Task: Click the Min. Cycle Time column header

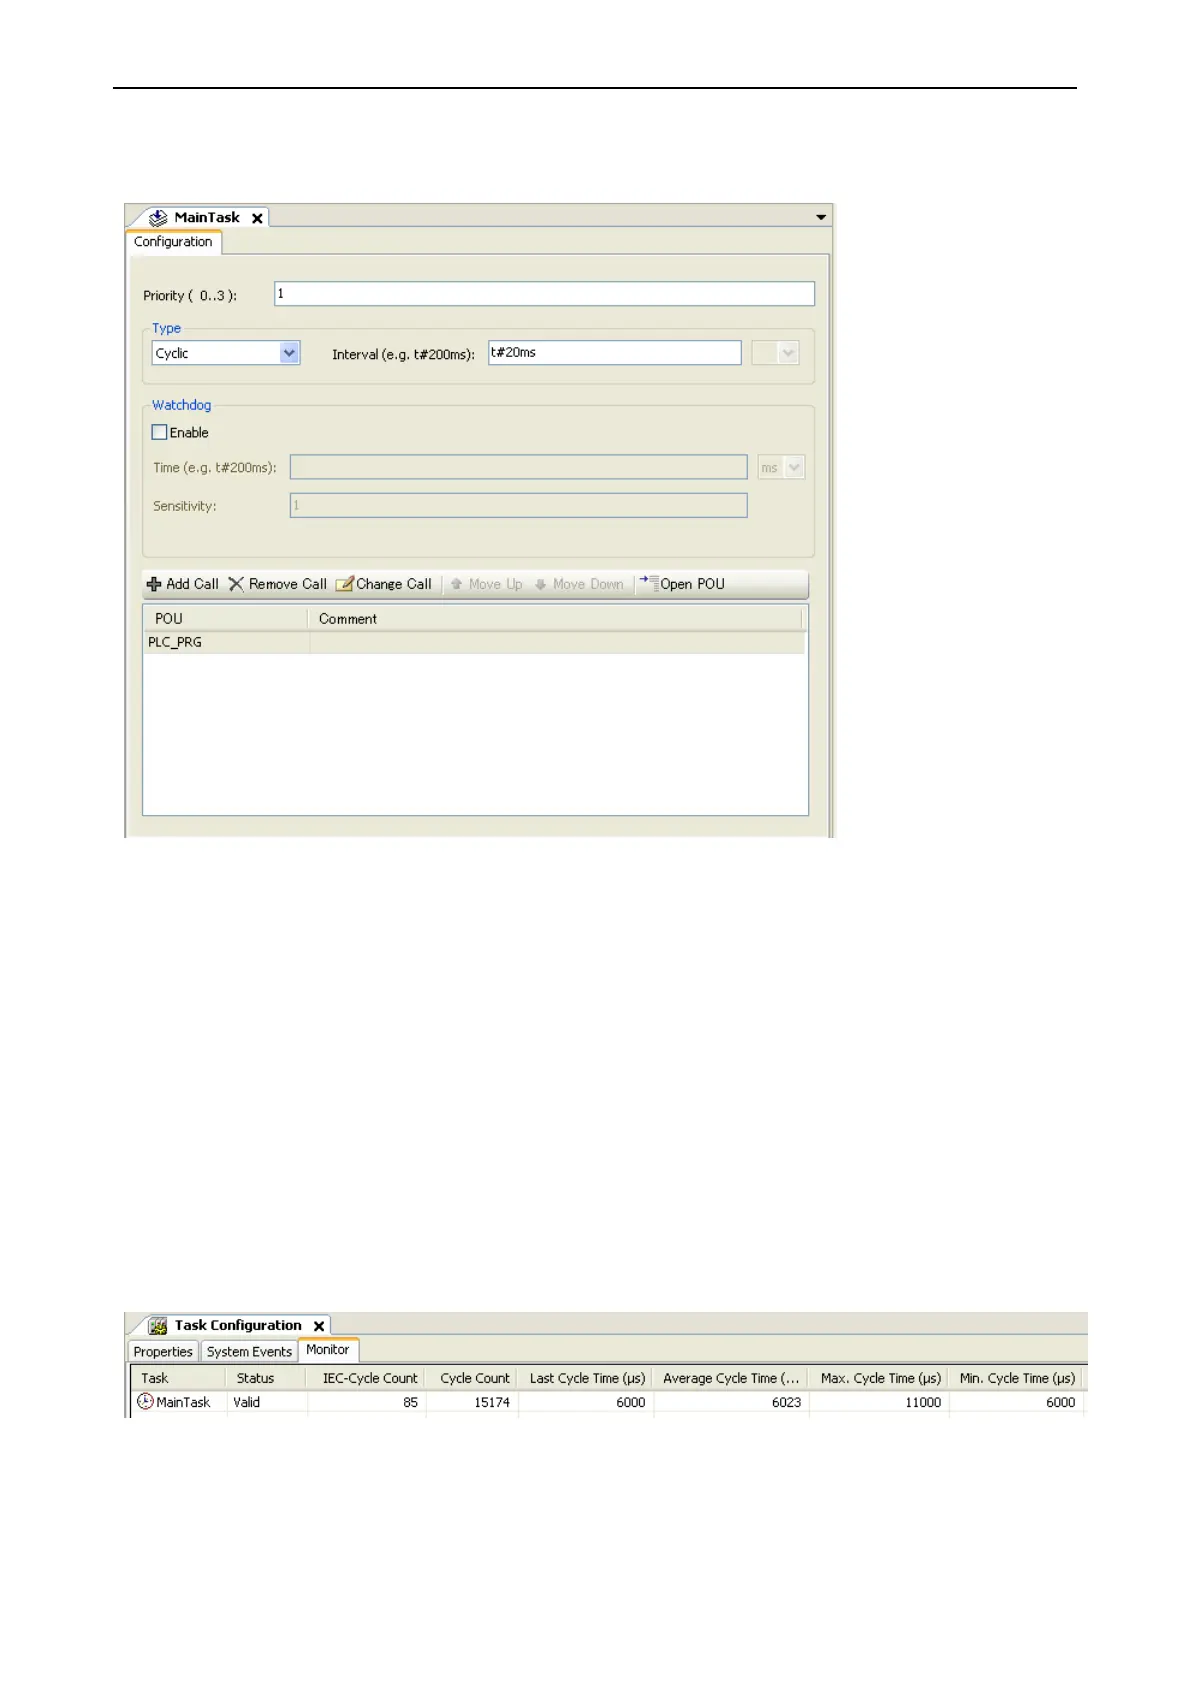Action: click(1016, 1378)
